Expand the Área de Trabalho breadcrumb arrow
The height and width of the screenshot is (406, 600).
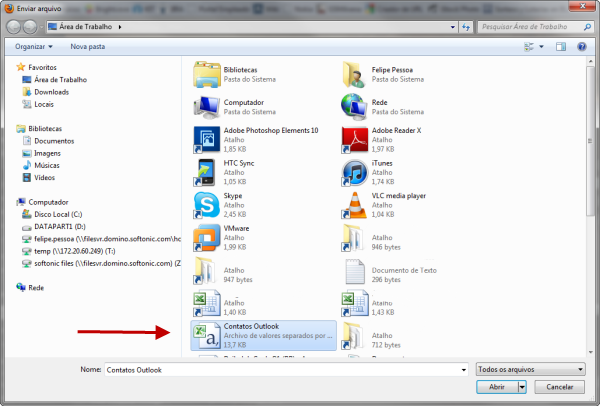coord(120,27)
